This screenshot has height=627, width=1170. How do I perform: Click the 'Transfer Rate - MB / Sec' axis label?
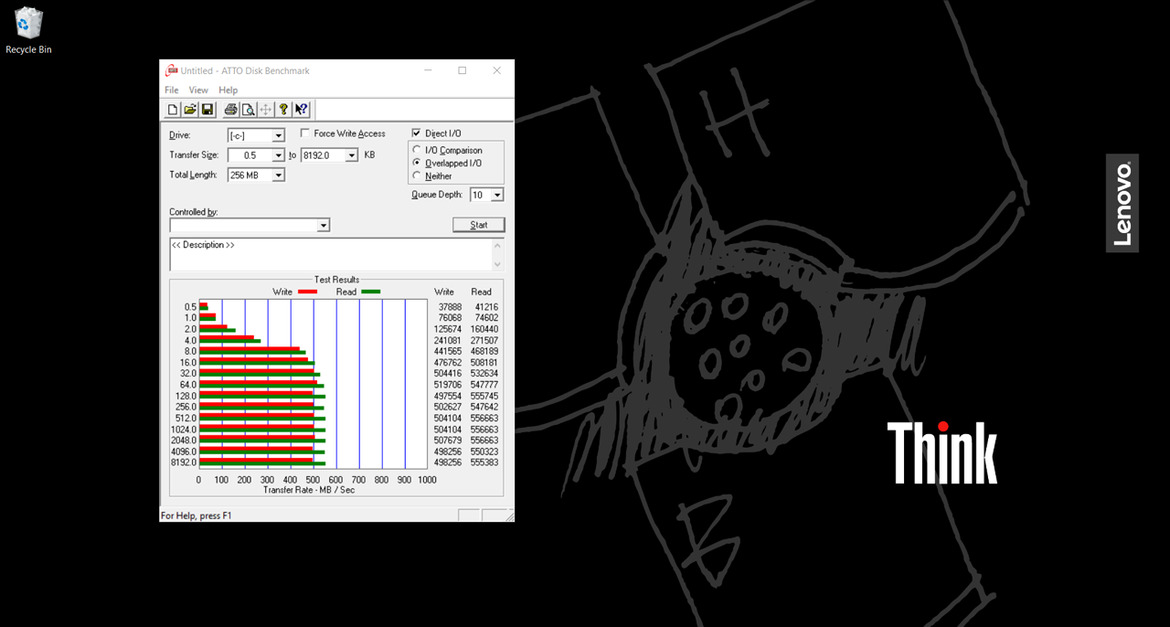309,490
